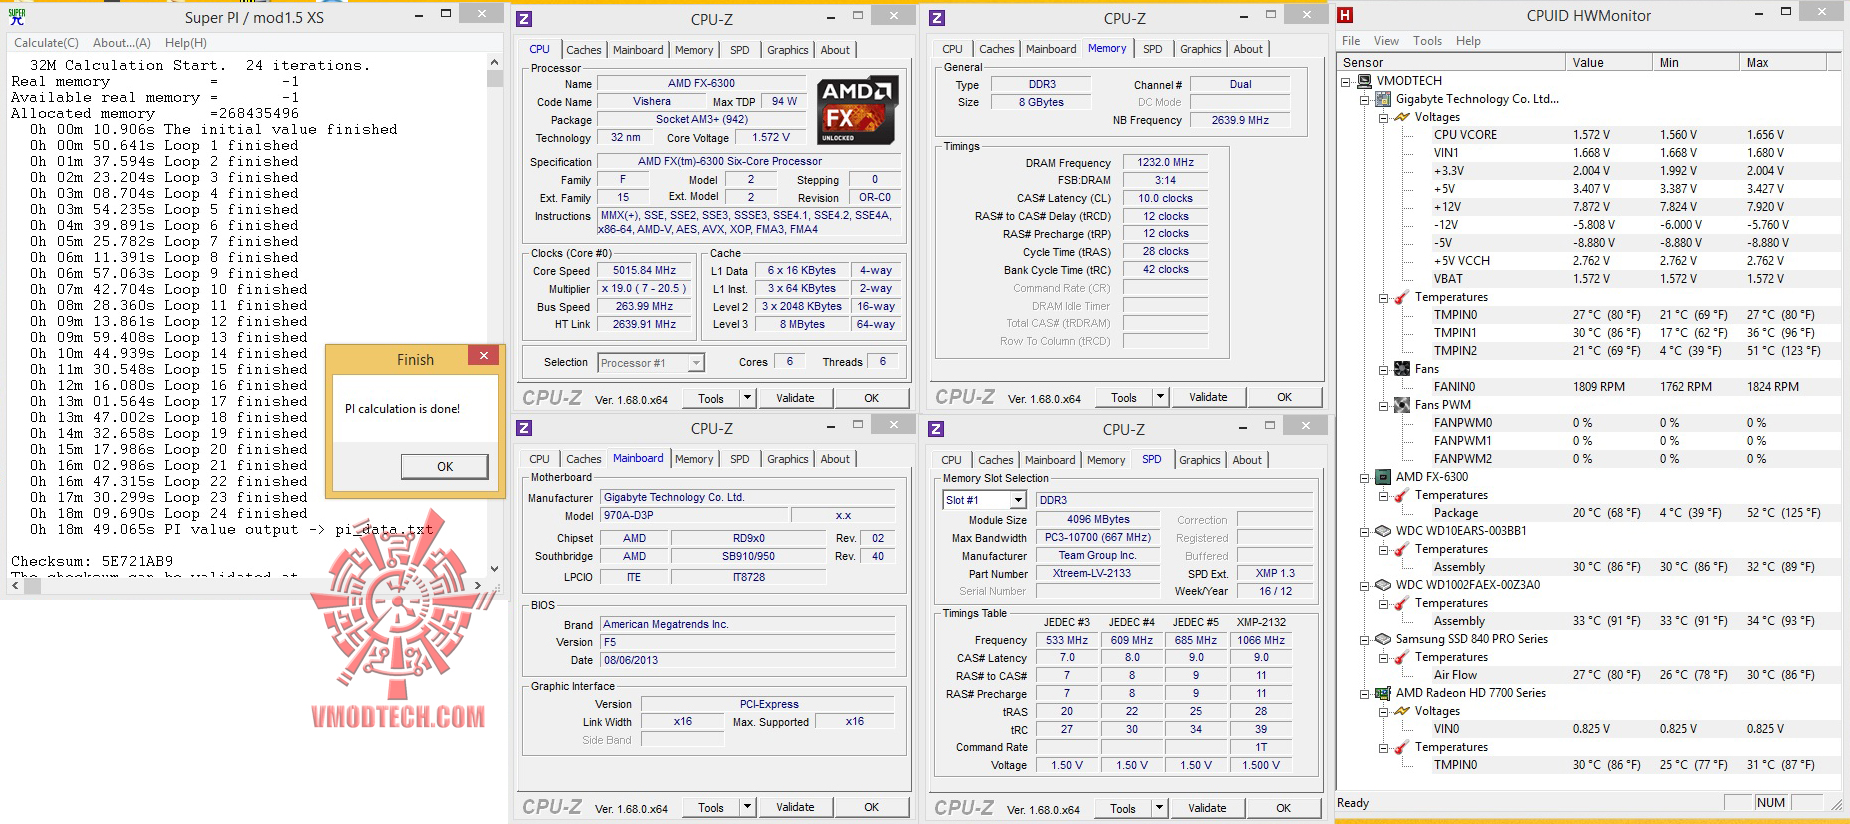Open Tools dropdown arrow in CPU-Z Mainboard window
This screenshot has height=824, width=1850.
747,807
